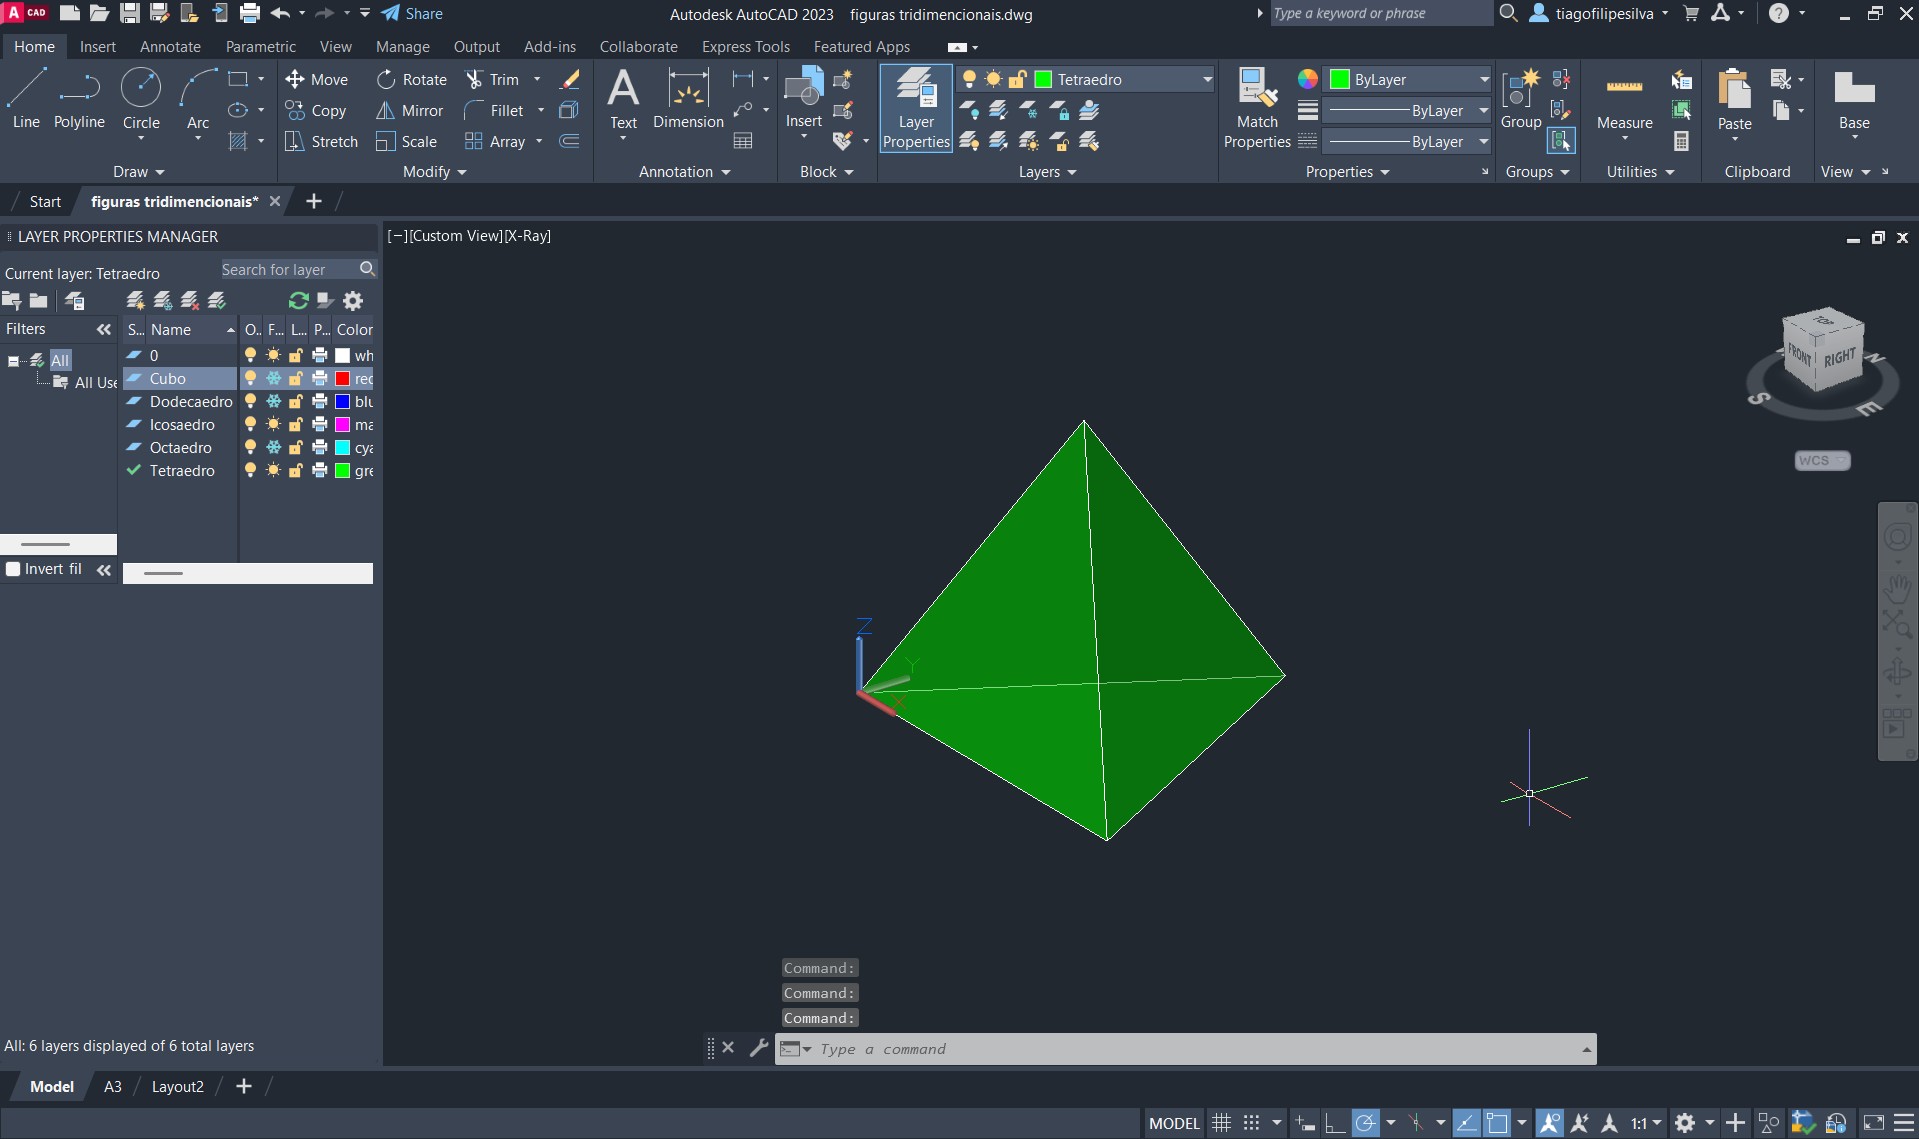Image resolution: width=1919 pixels, height=1139 pixels.
Task: Click in the Search for layer field
Action: tap(286, 270)
